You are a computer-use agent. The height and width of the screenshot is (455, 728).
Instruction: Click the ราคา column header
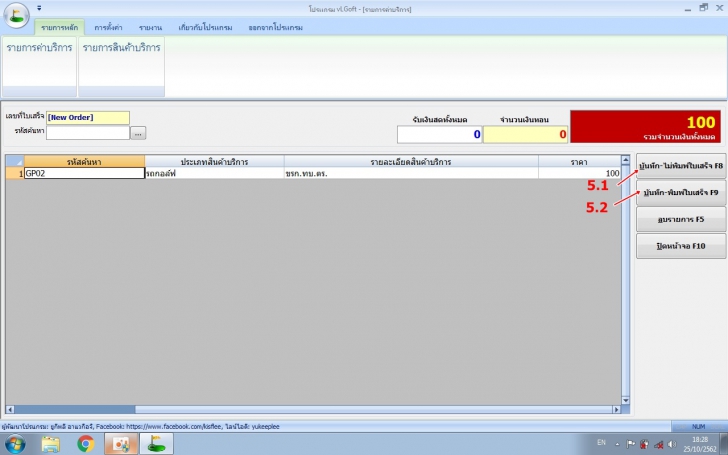pyautogui.click(x=579, y=162)
